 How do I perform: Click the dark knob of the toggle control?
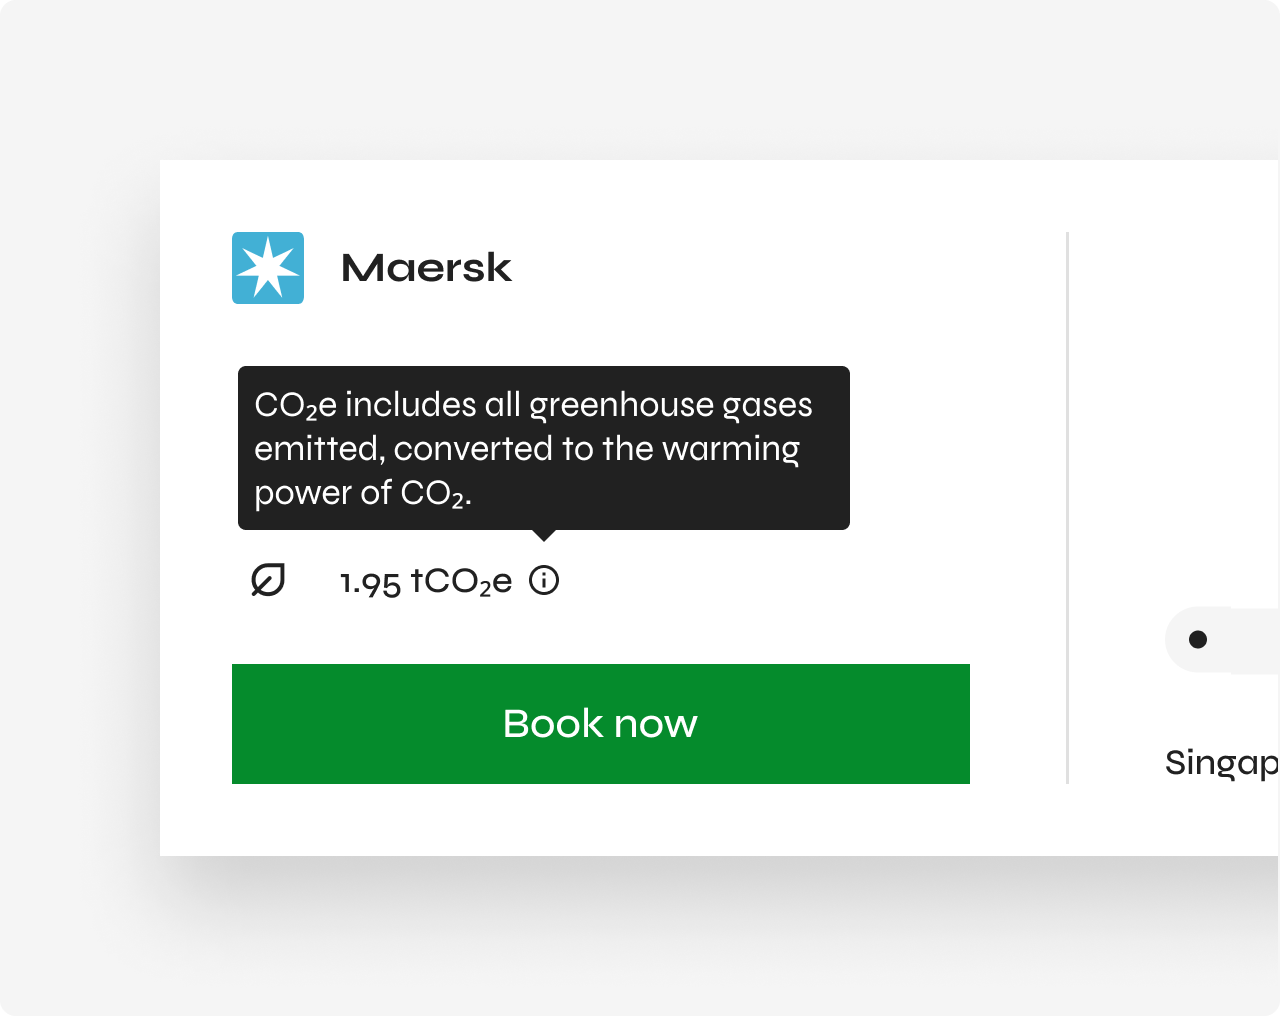point(1198,639)
